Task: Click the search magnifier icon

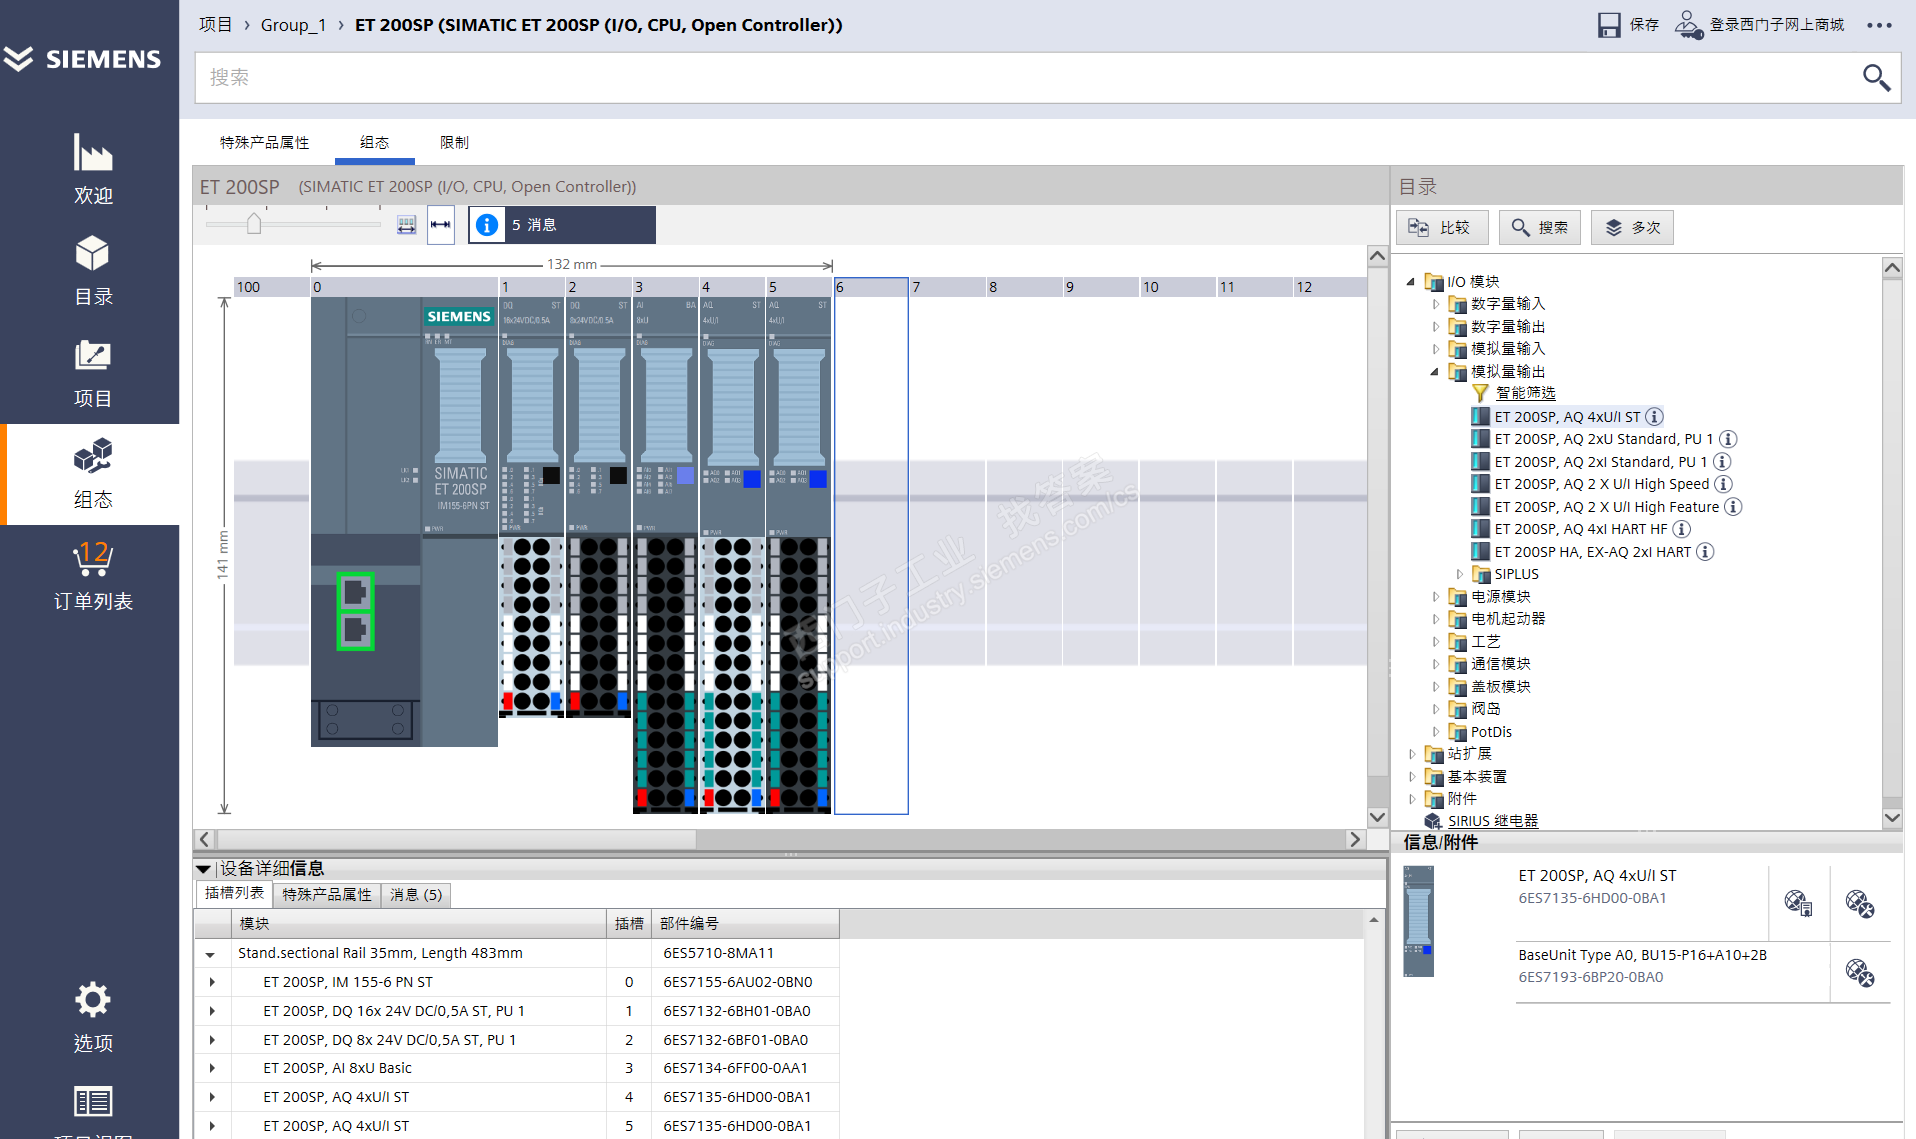Action: pos(1875,78)
